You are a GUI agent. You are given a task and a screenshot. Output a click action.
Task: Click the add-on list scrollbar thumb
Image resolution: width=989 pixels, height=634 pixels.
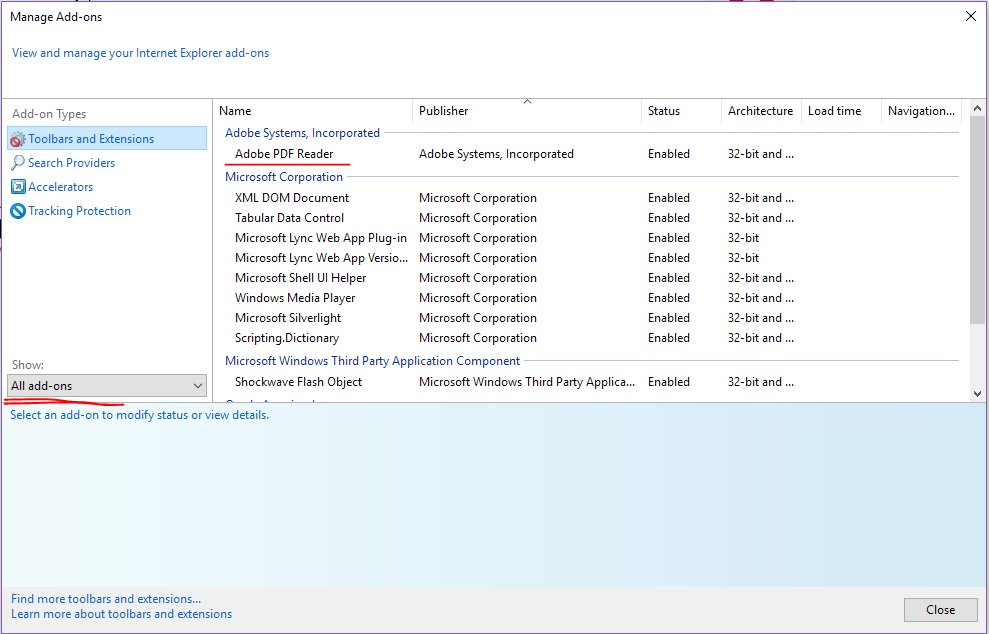[x=977, y=221]
